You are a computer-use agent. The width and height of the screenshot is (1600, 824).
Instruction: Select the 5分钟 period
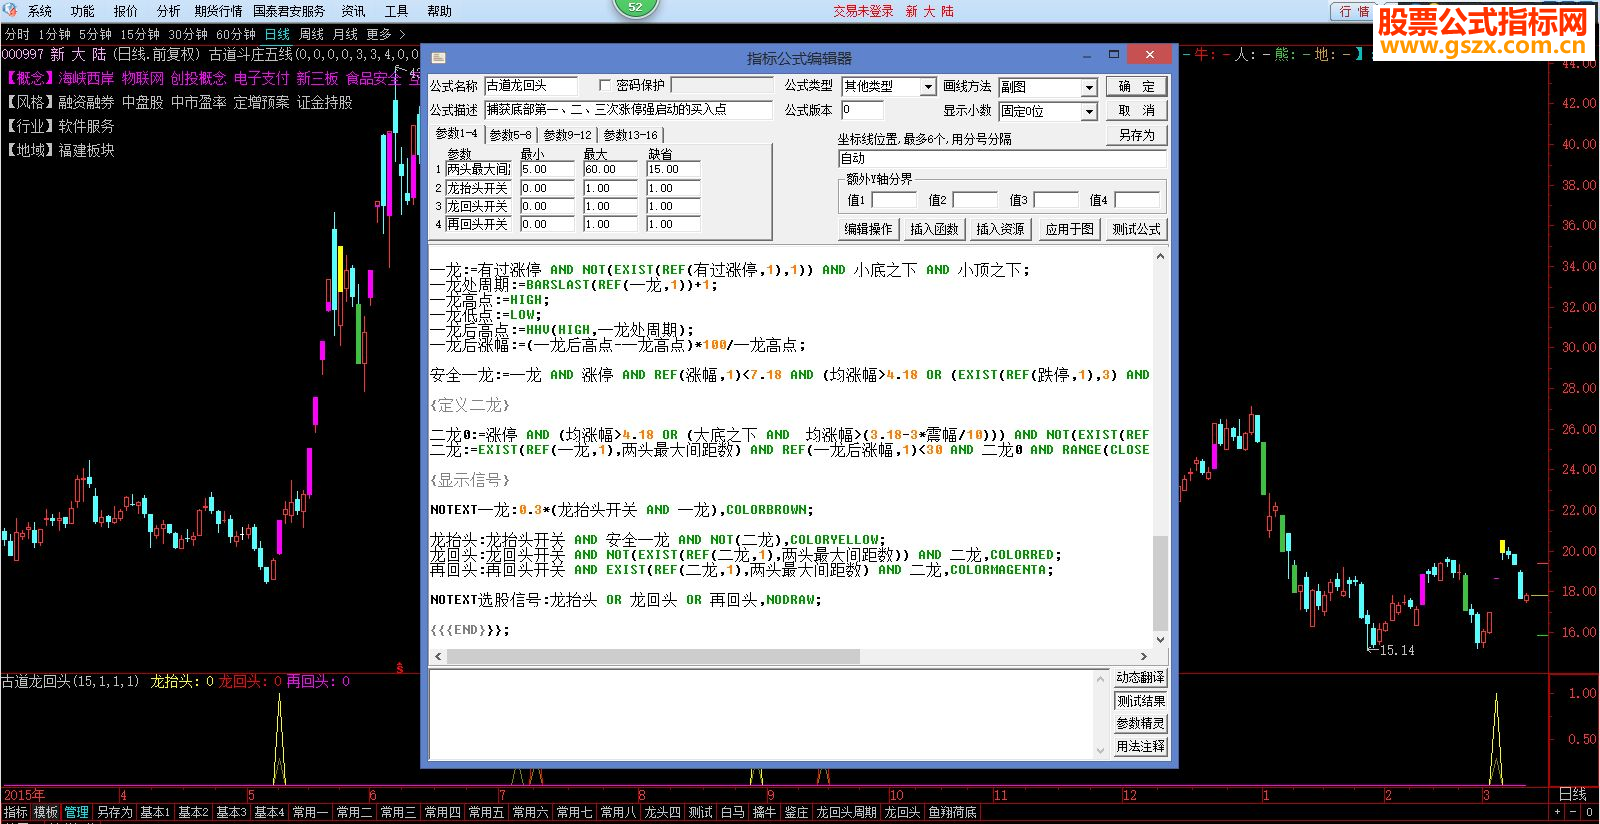click(95, 34)
